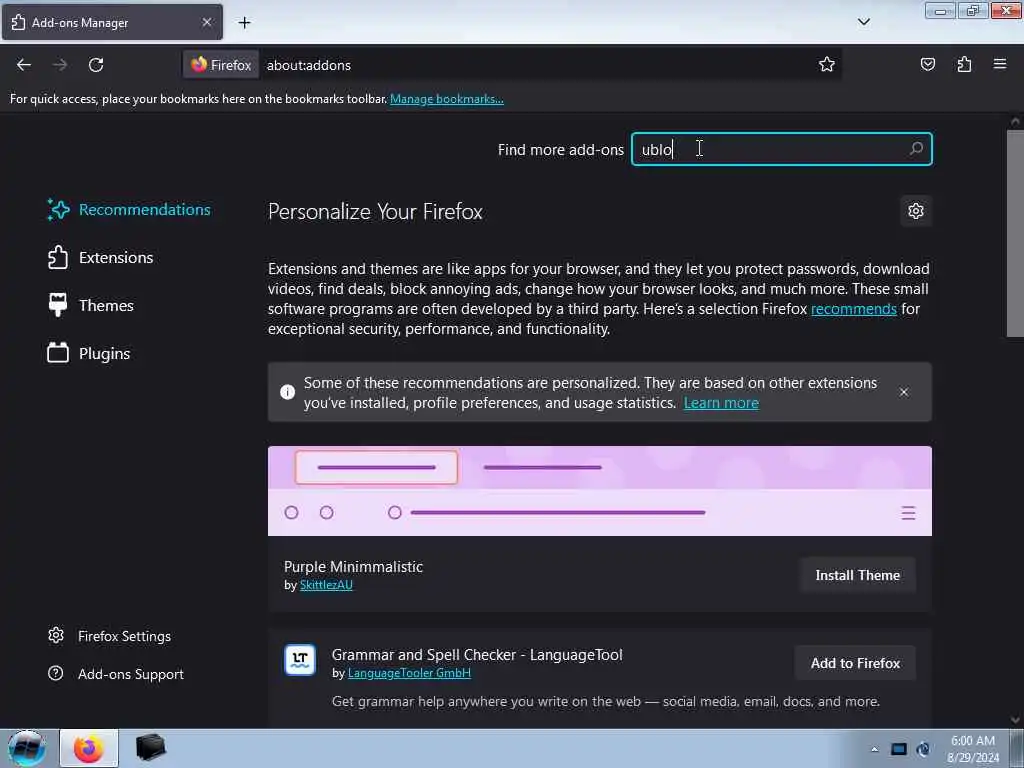Image resolution: width=1024 pixels, height=768 pixels.
Task: Click the Firefox taskbar icon
Action: pyautogui.click(x=89, y=748)
